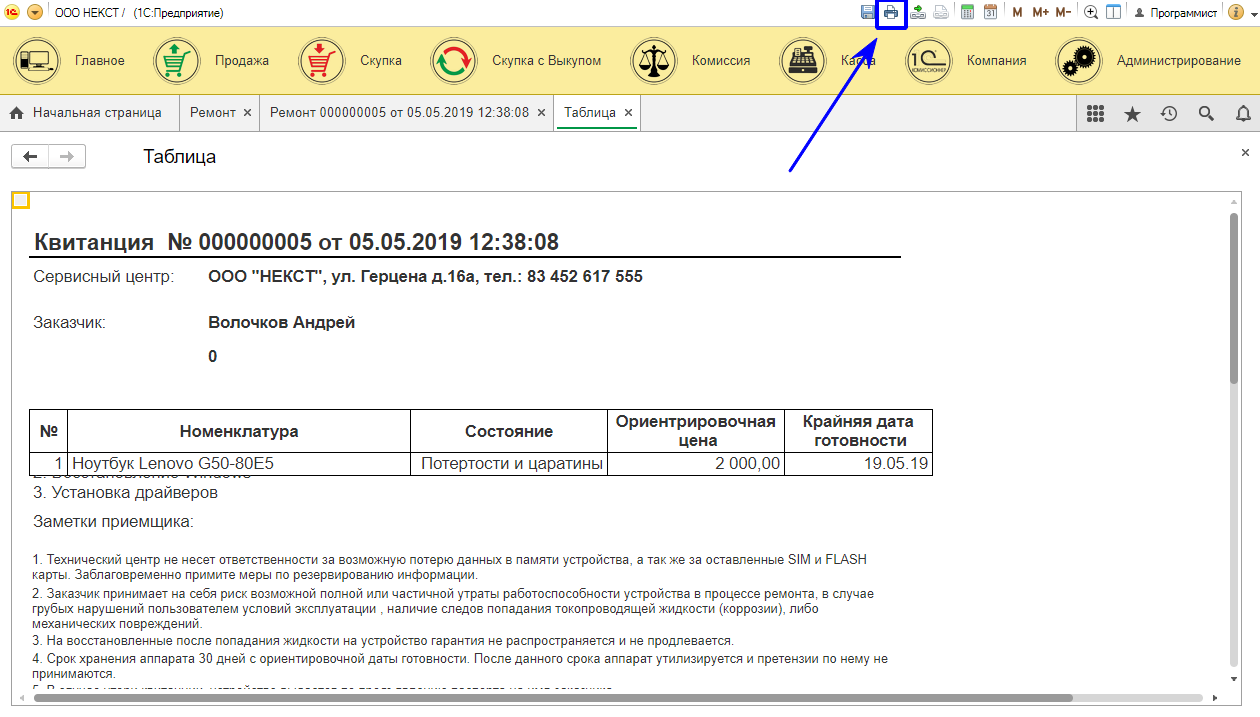This screenshot has height=717, width=1260.
Task: Open the main menu round dropdown button
Action: [35, 13]
